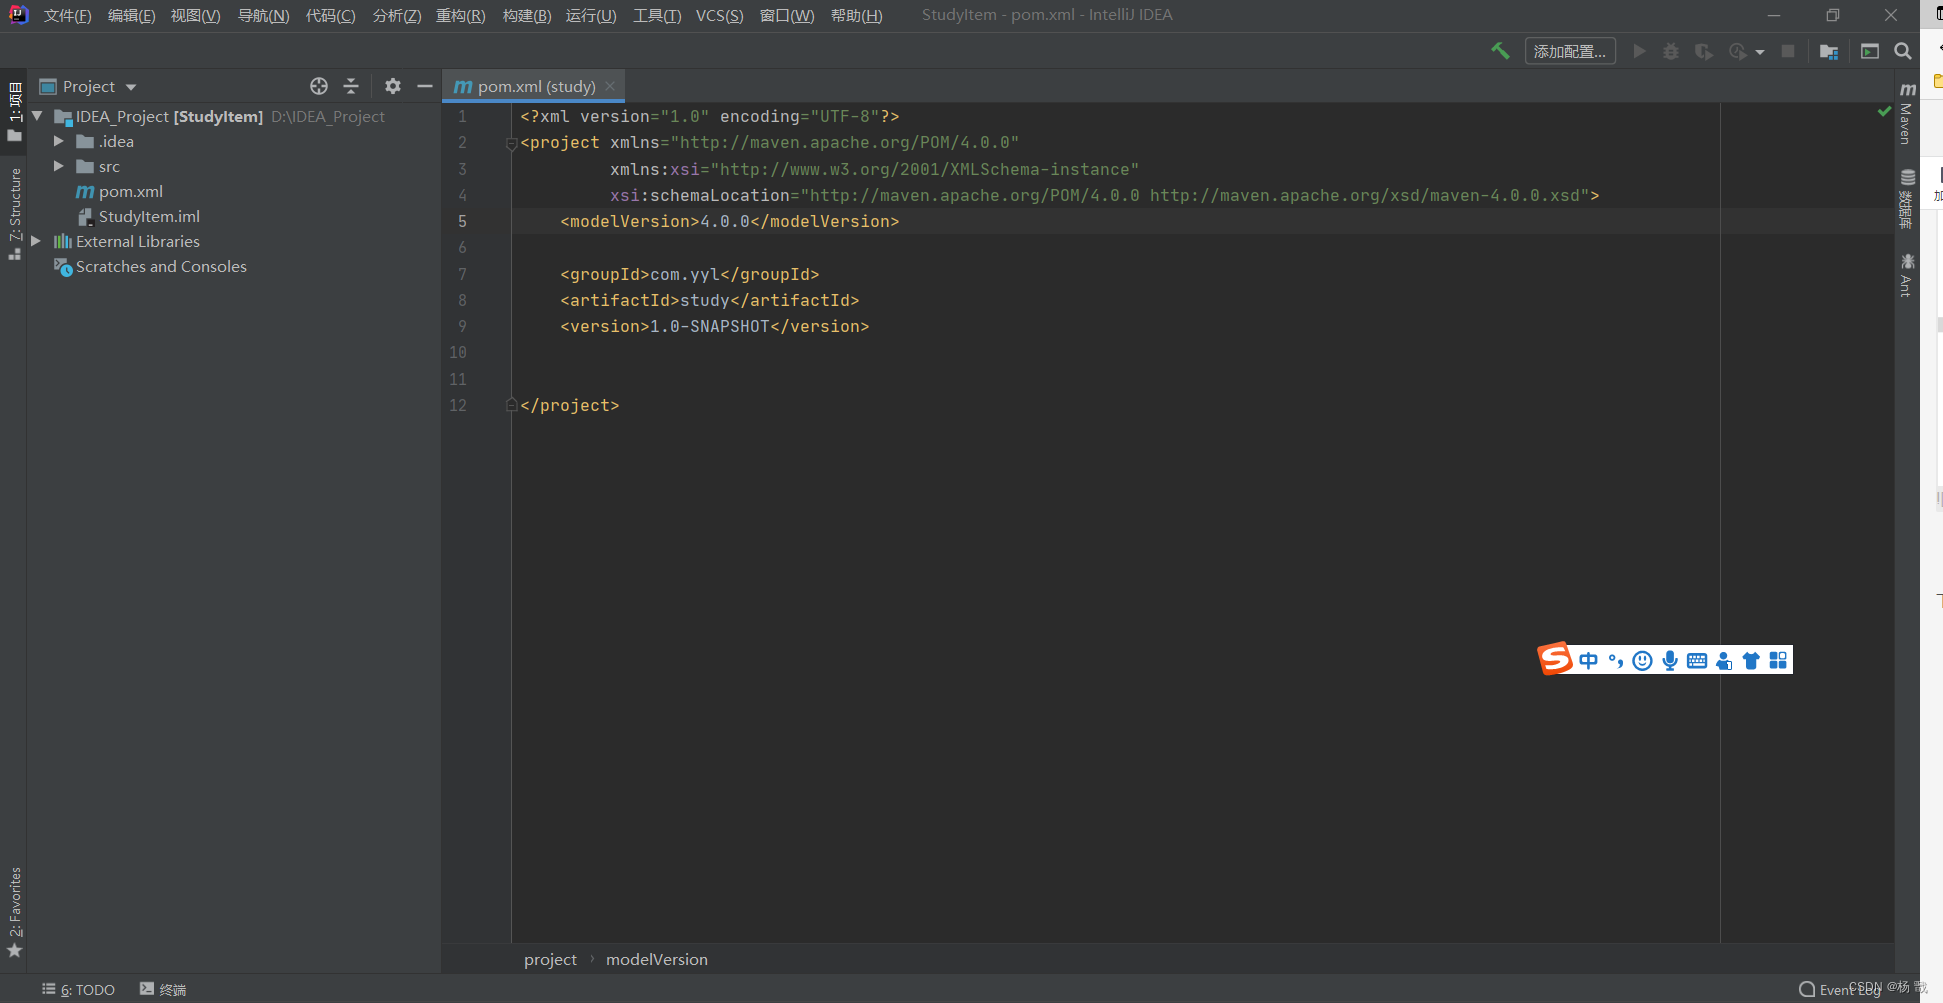Close the pom.xml editor tab
Viewport: 1943px width, 1003px height.
610,86
